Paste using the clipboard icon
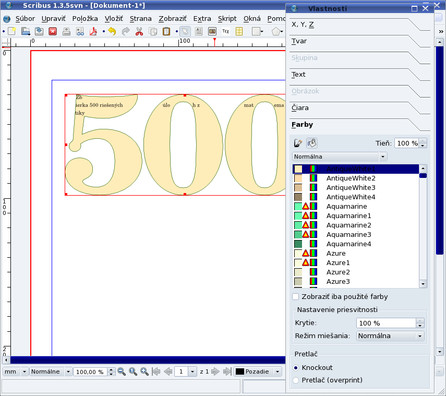The image size is (446, 396). point(166,32)
